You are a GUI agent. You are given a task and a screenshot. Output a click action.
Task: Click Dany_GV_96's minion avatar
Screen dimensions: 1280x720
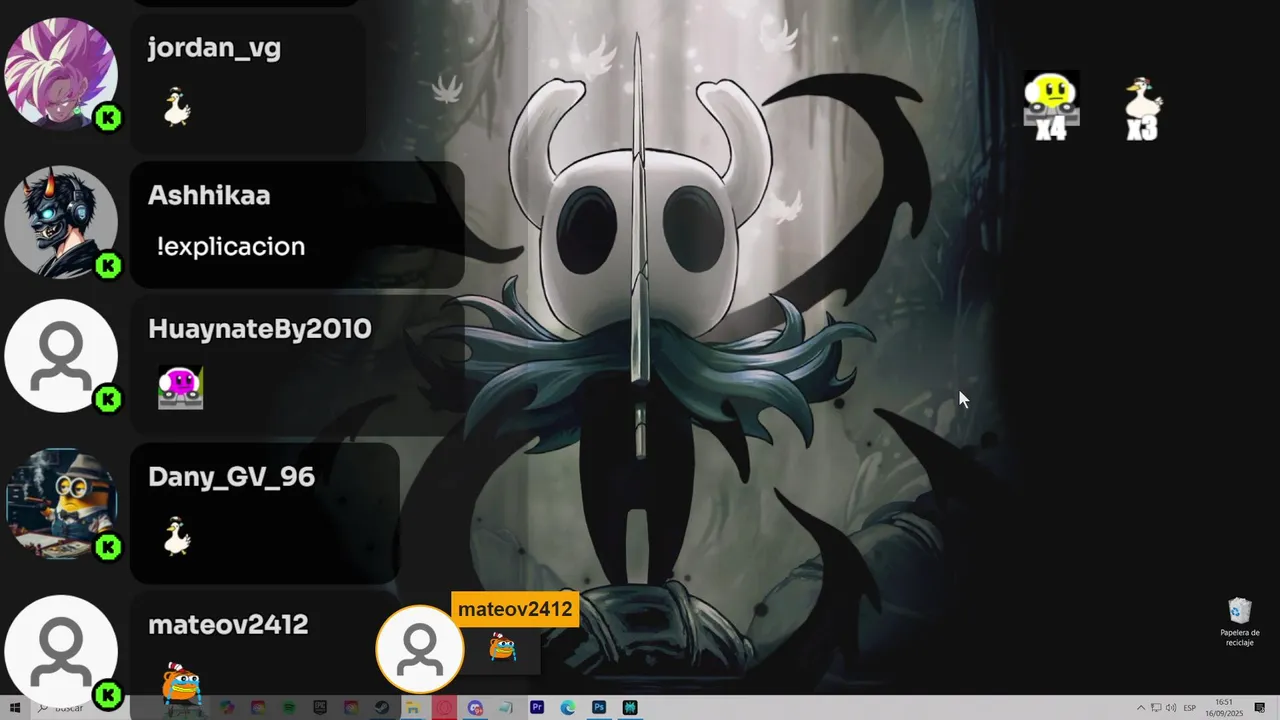coord(60,504)
